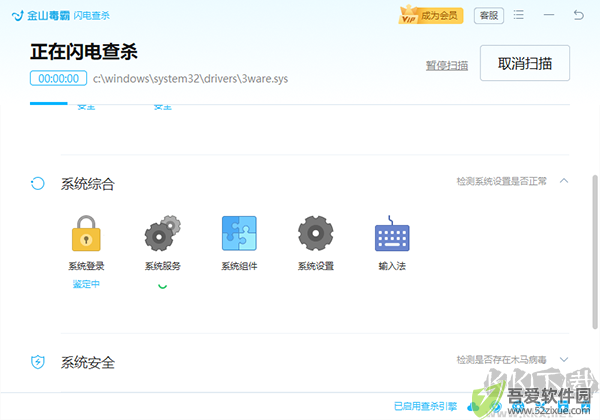Open 客服 customer service
Screen dimensions: 600x420
pos(489,16)
